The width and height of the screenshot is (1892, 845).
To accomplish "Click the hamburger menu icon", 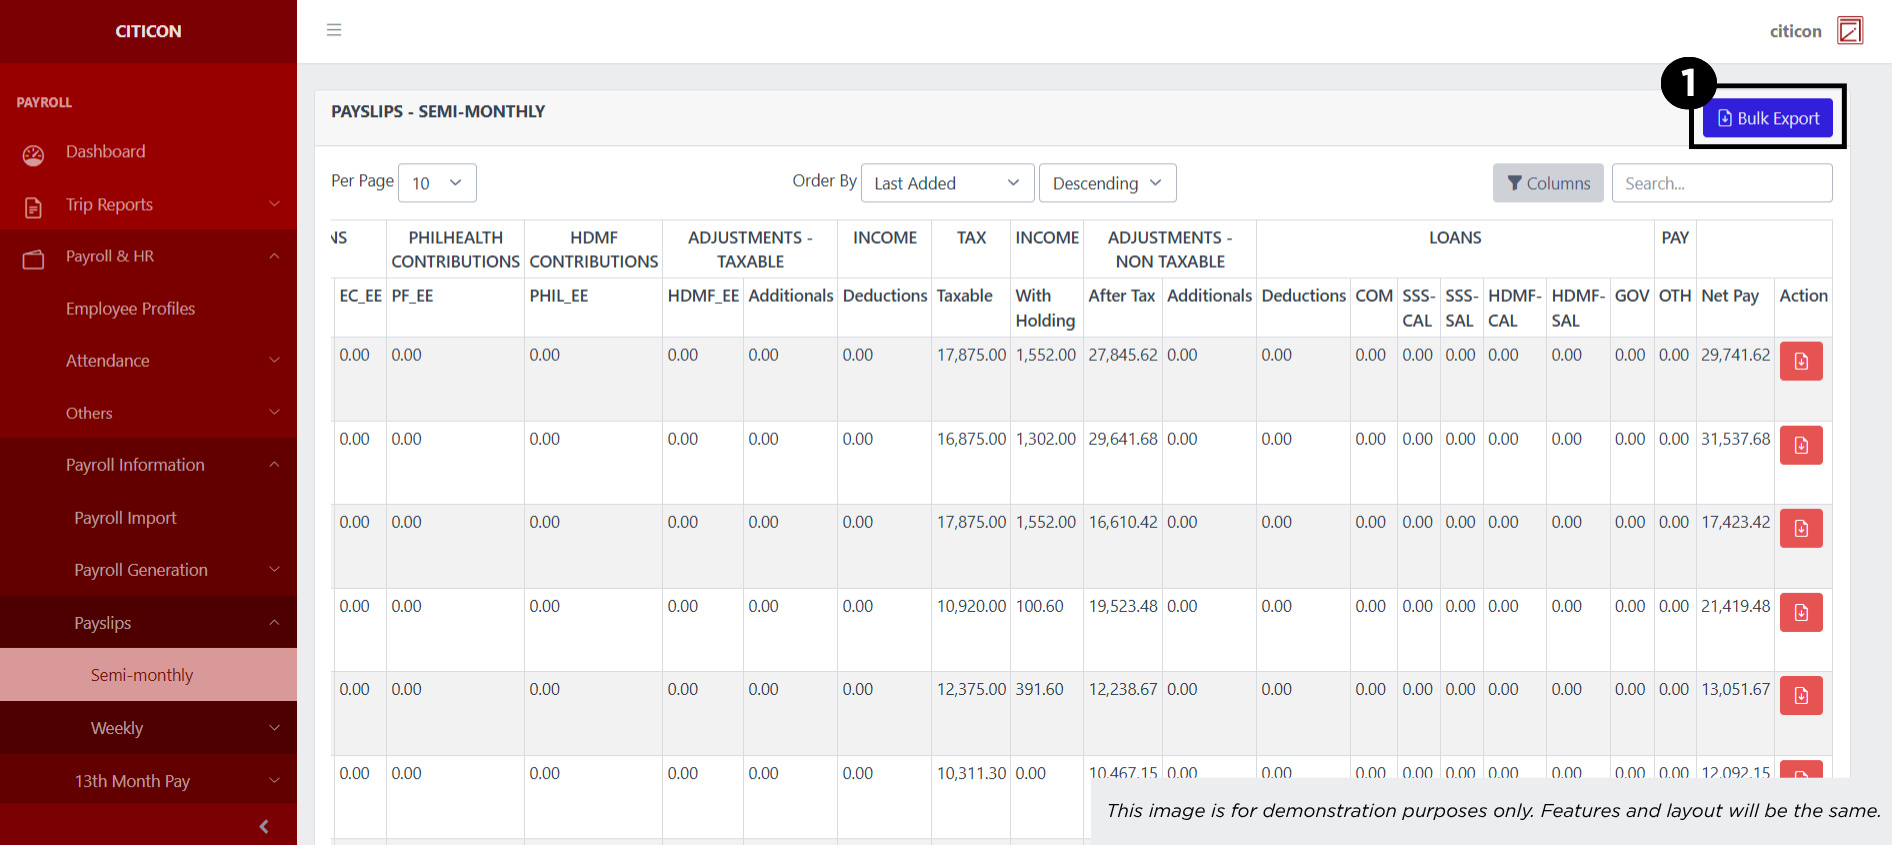I will (334, 30).
